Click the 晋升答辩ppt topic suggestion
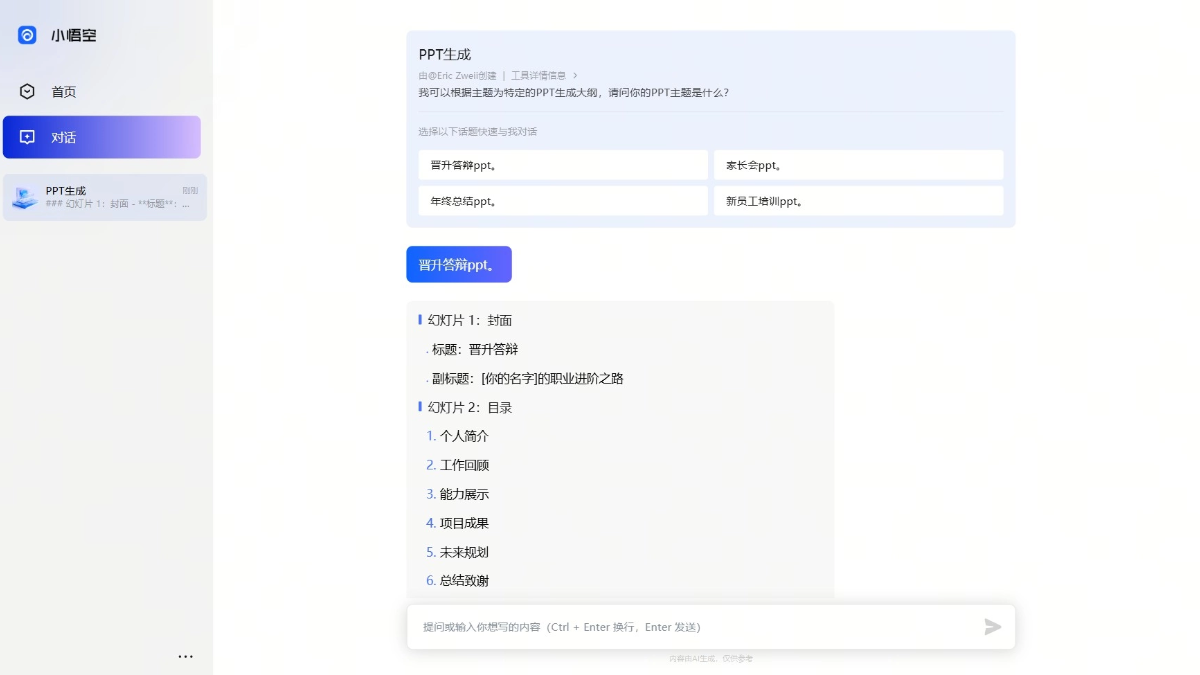Screen dimensions: 1200x675 tap(562, 164)
